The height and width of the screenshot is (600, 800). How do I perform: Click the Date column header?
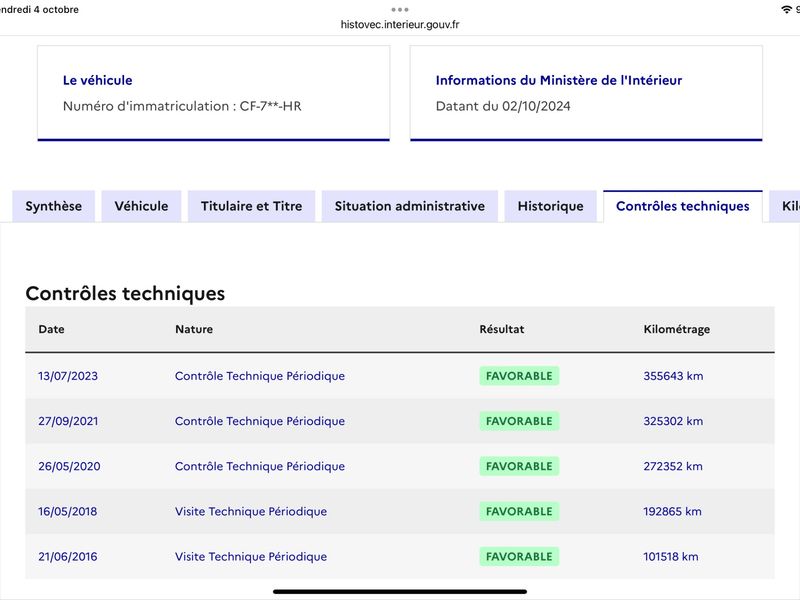click(x=52, y=329)
